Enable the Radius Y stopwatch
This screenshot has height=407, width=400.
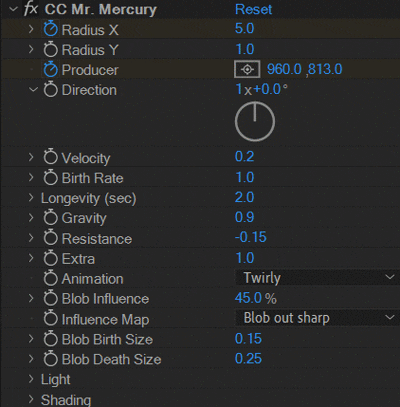51,50
